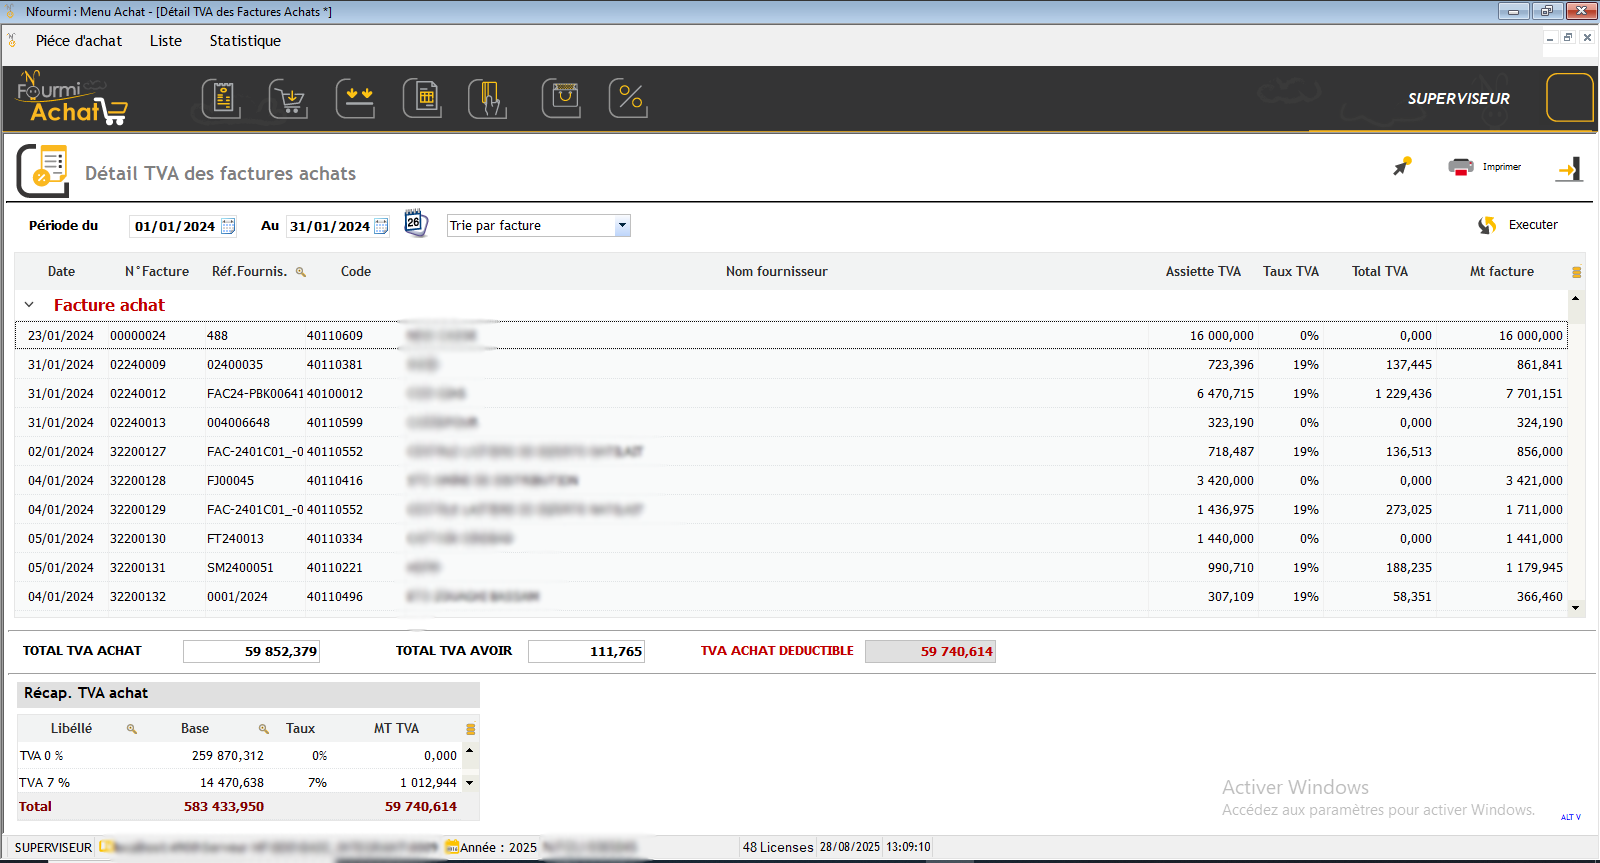Open start date calendar picker
This screenshot has height=863, width=1600.
click(228, 226)
